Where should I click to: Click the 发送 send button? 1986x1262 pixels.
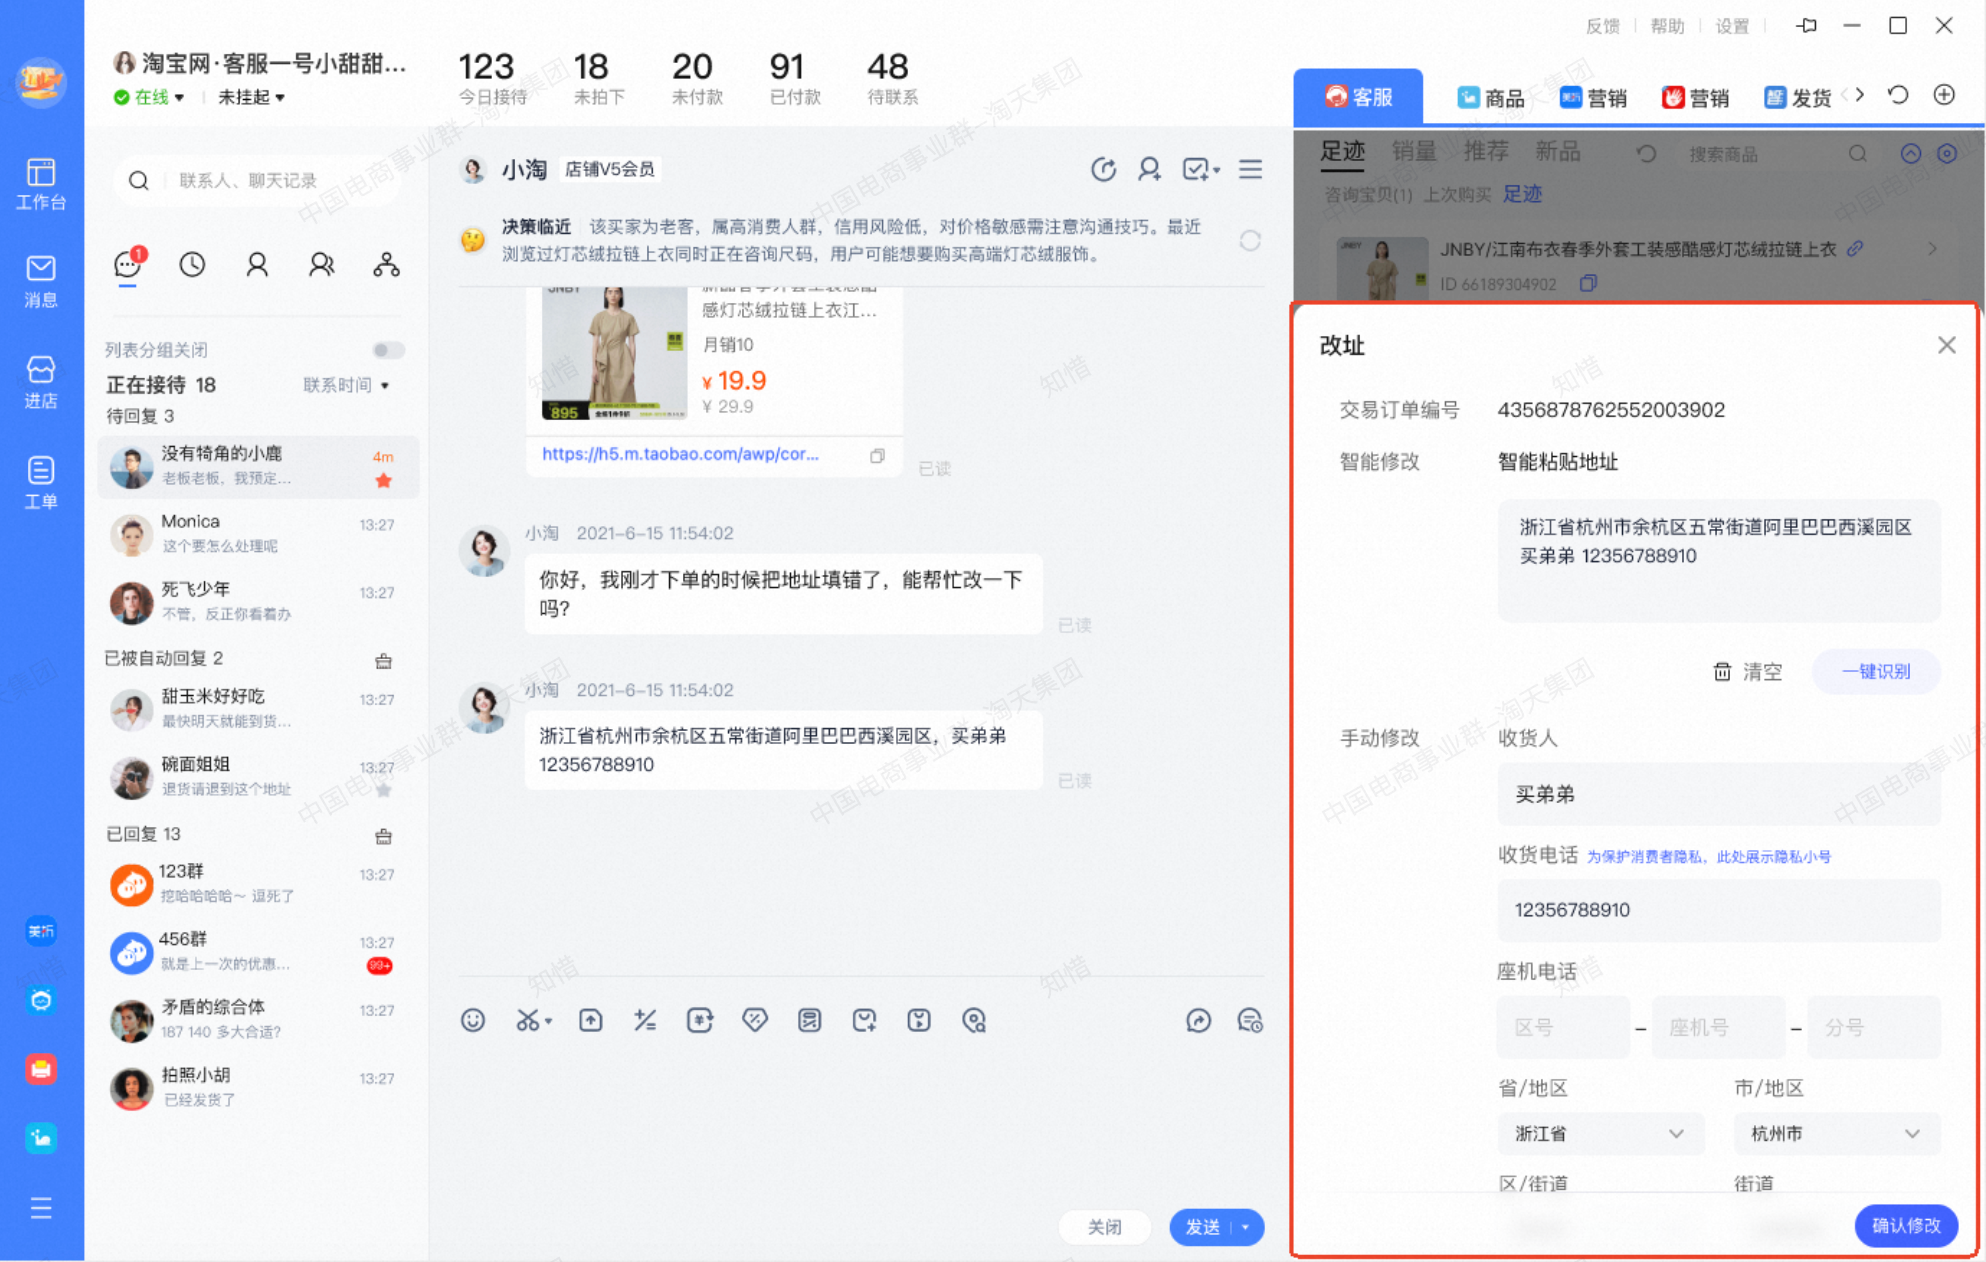[x=1202, y=1227]
